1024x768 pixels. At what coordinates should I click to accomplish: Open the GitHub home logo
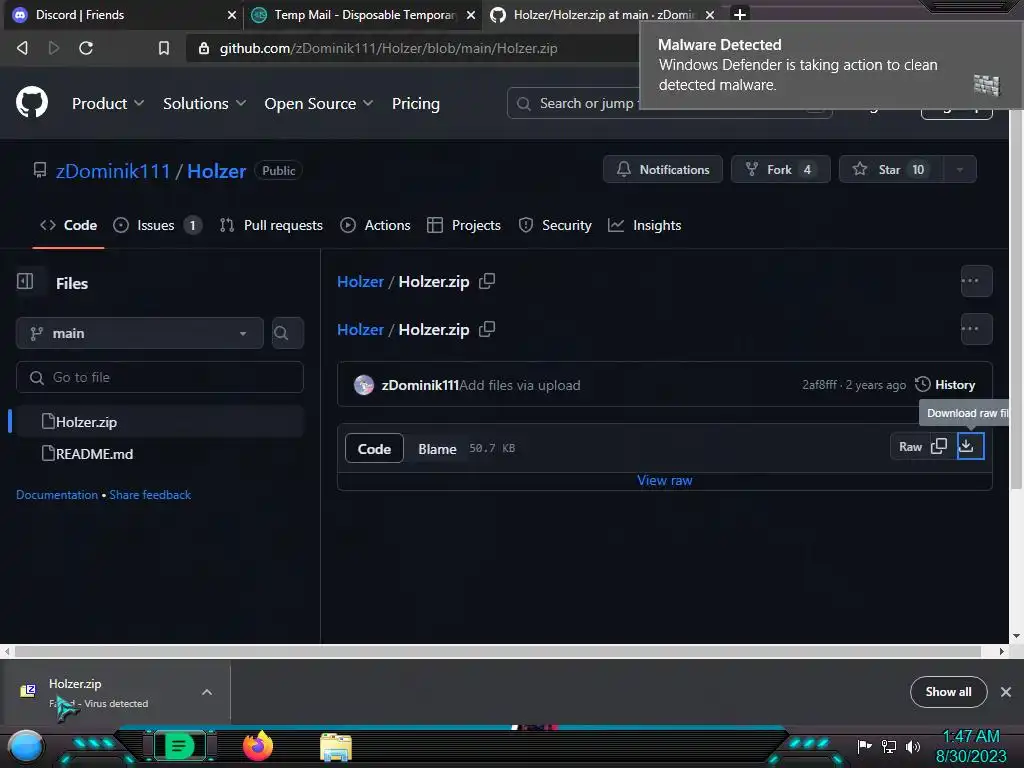32,103
